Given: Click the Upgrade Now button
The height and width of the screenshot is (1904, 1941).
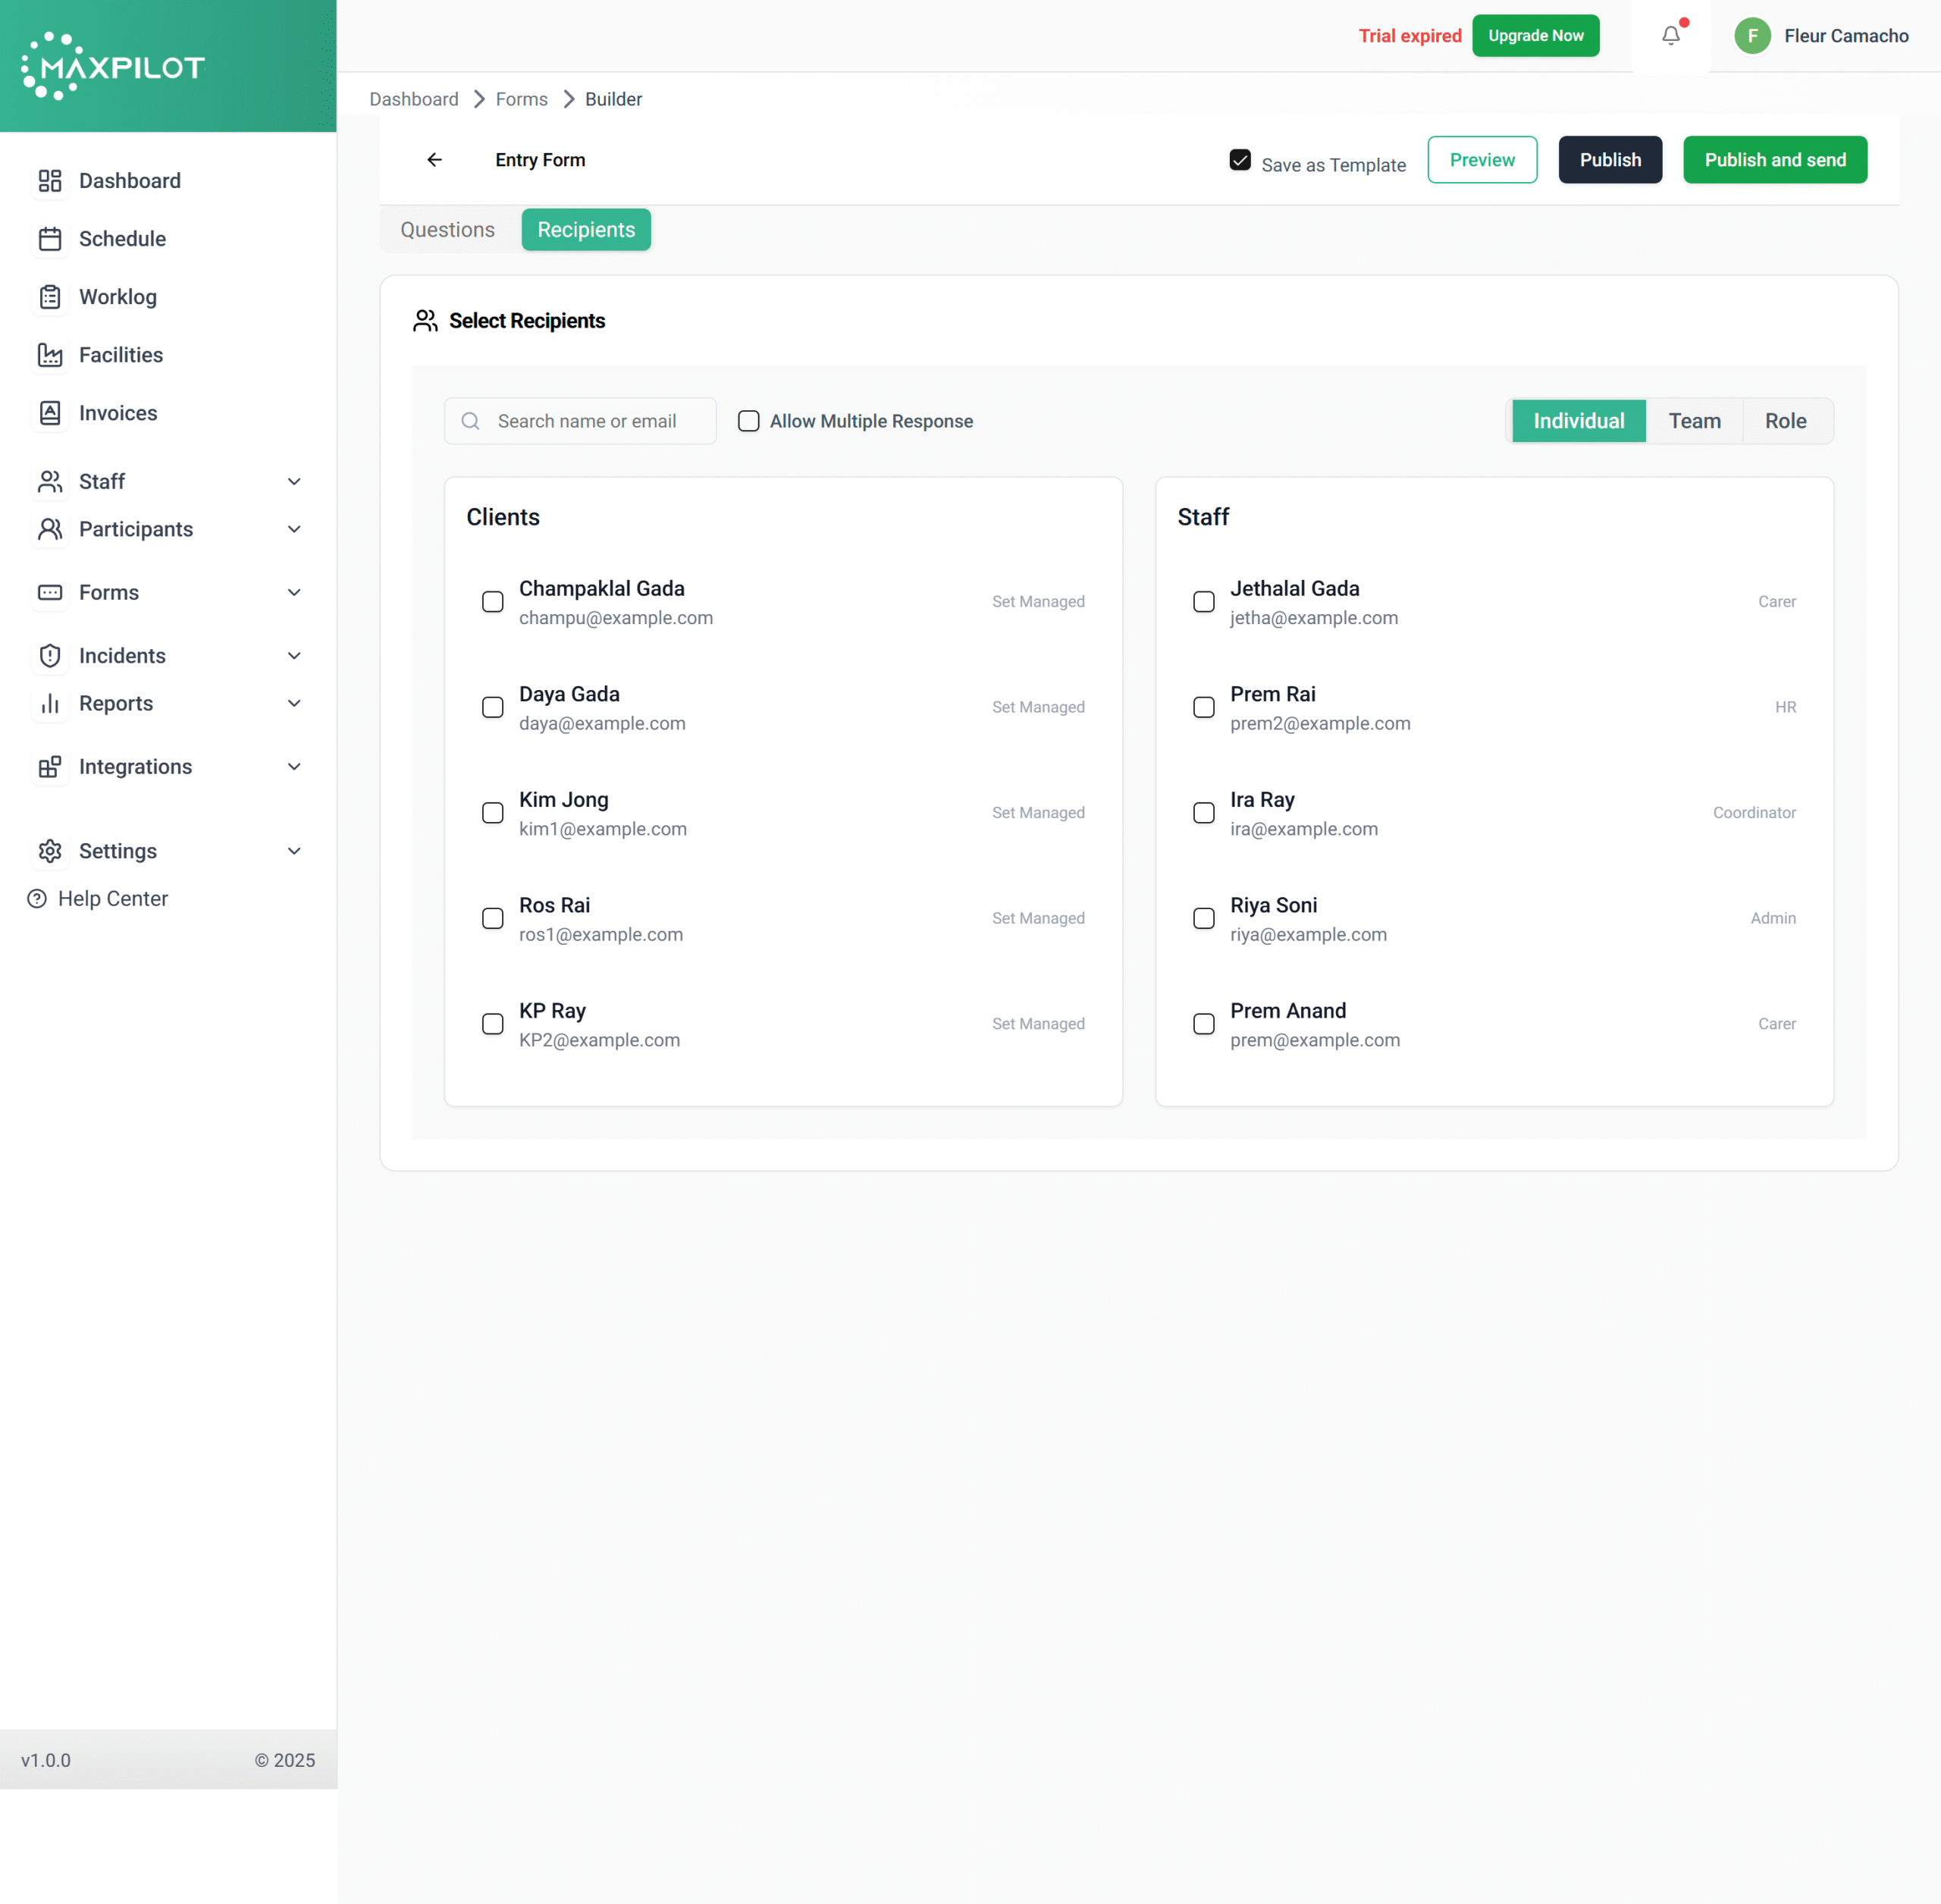Looking at the screenshot, I should click(x=1535, y=36).
